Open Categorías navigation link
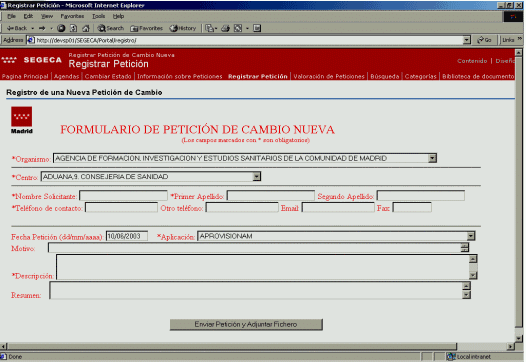The width and height of the screenshot is (526, 362). tap(421, 76)
